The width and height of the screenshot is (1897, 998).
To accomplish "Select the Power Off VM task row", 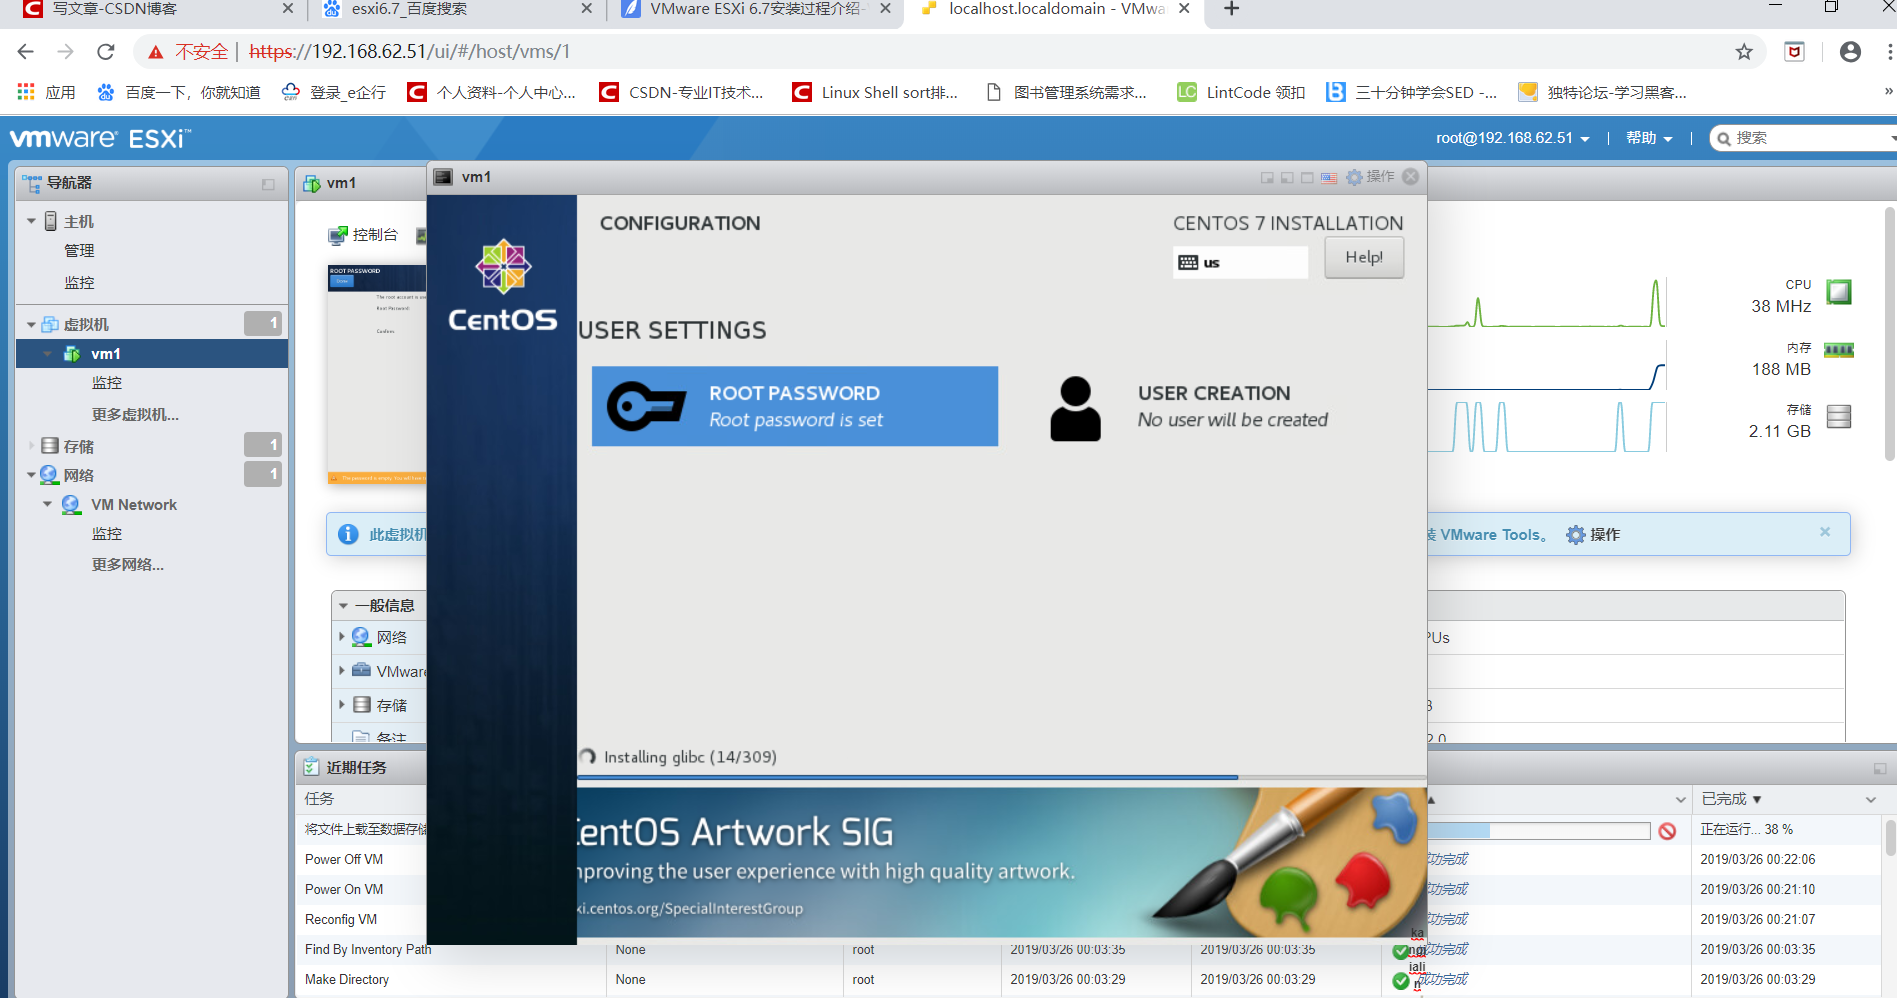I will pos(344,860).
